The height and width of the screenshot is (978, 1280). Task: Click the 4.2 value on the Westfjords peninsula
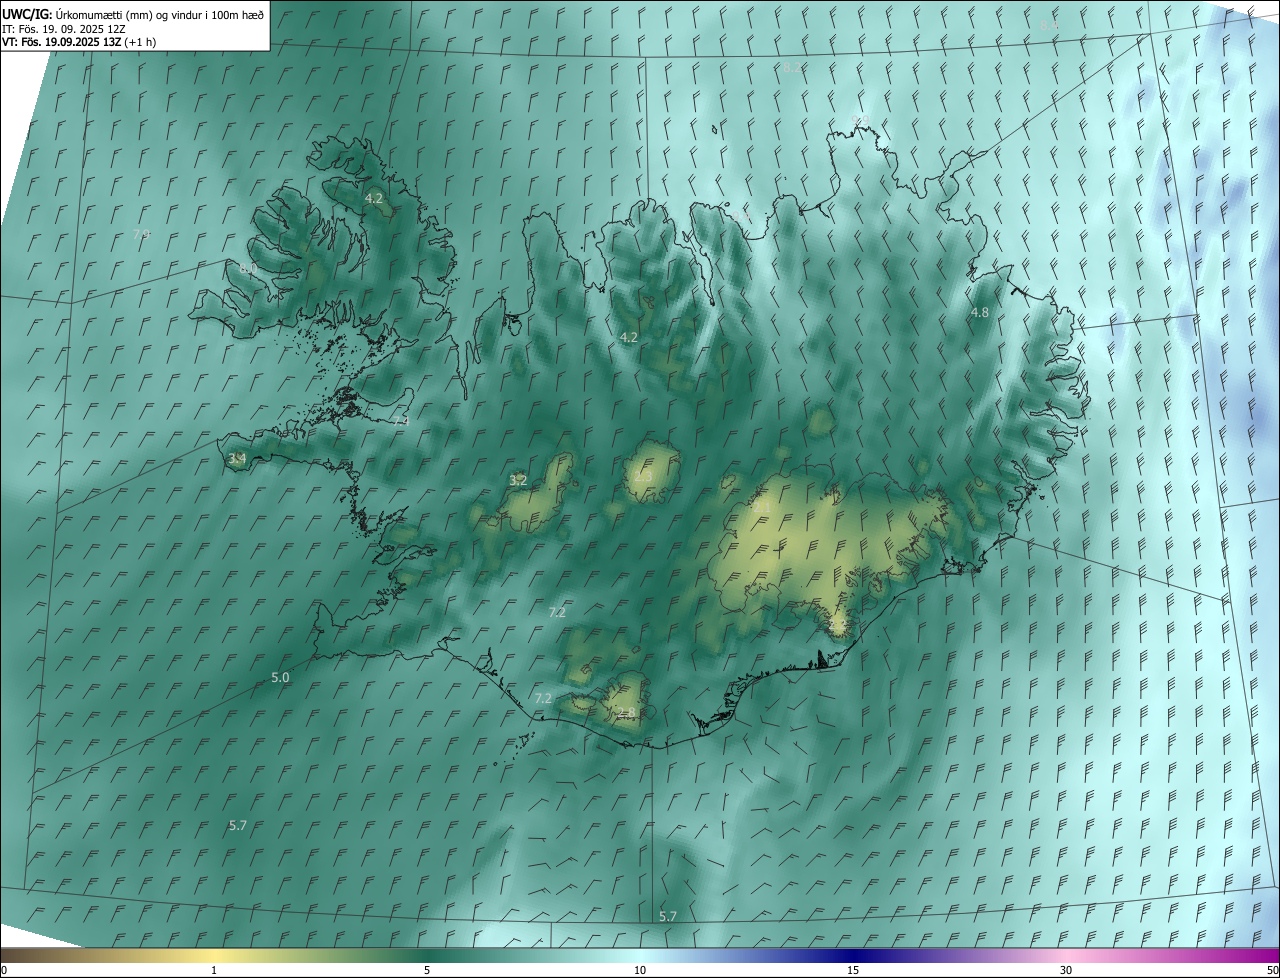373,199
